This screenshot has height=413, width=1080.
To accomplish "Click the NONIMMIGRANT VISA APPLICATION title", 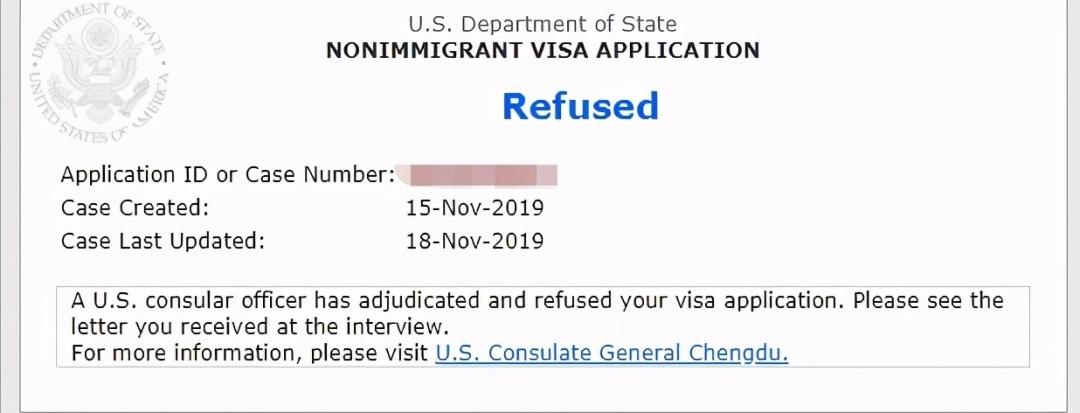I will [542, 50].
